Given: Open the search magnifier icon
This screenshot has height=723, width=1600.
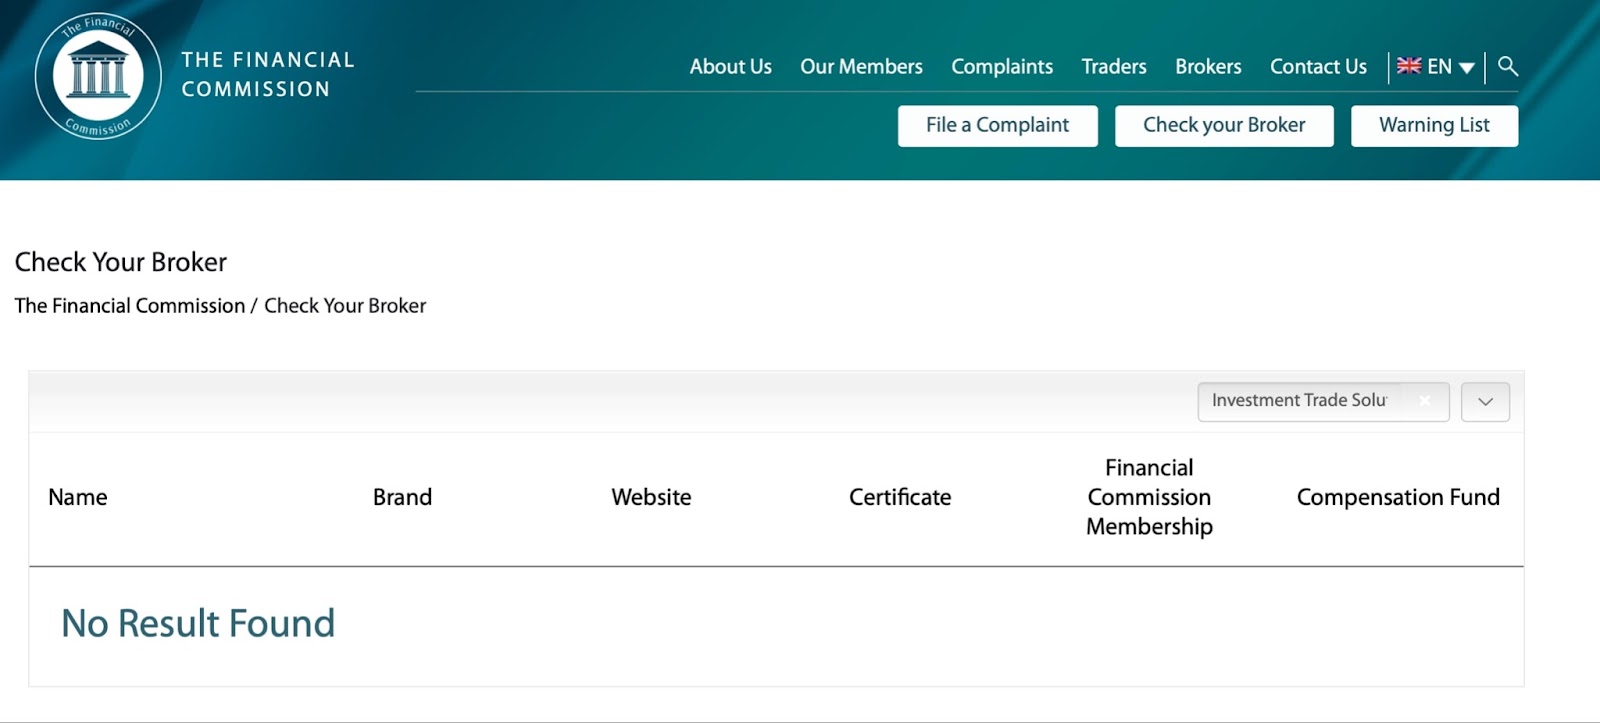Looking at the screenshot, I should (1508, 67).
